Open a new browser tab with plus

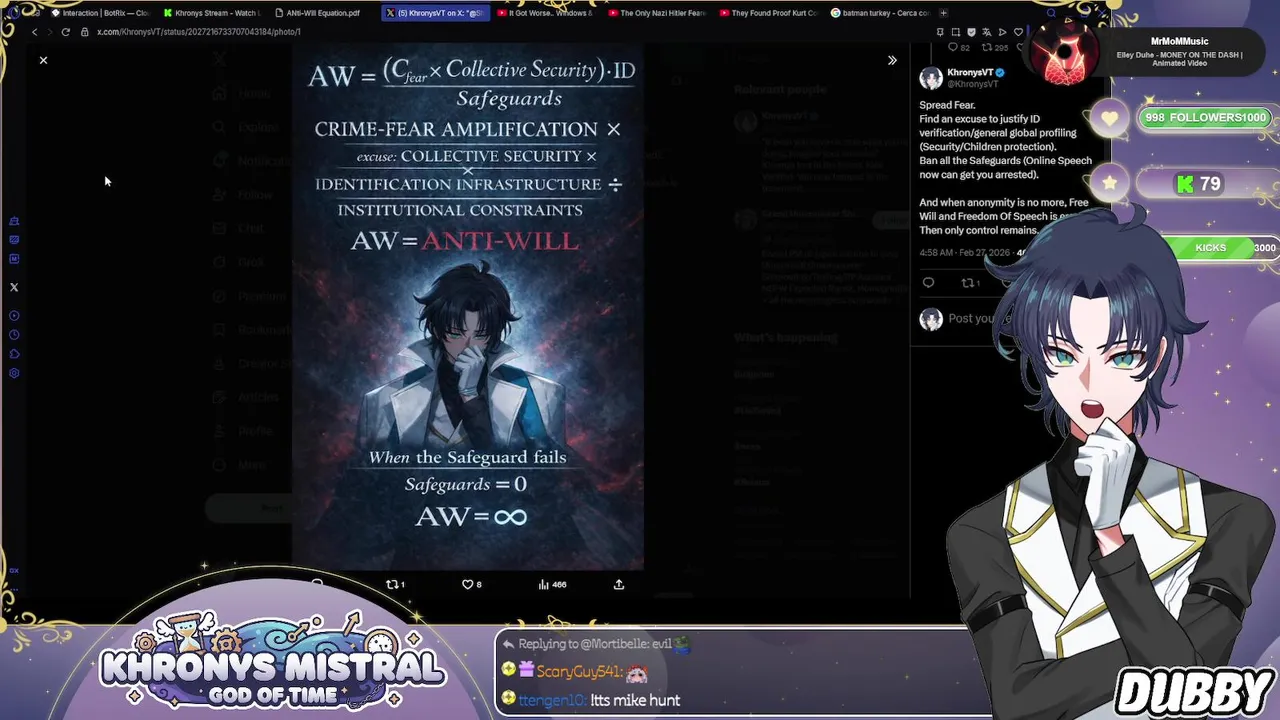(x=943, y=13)
